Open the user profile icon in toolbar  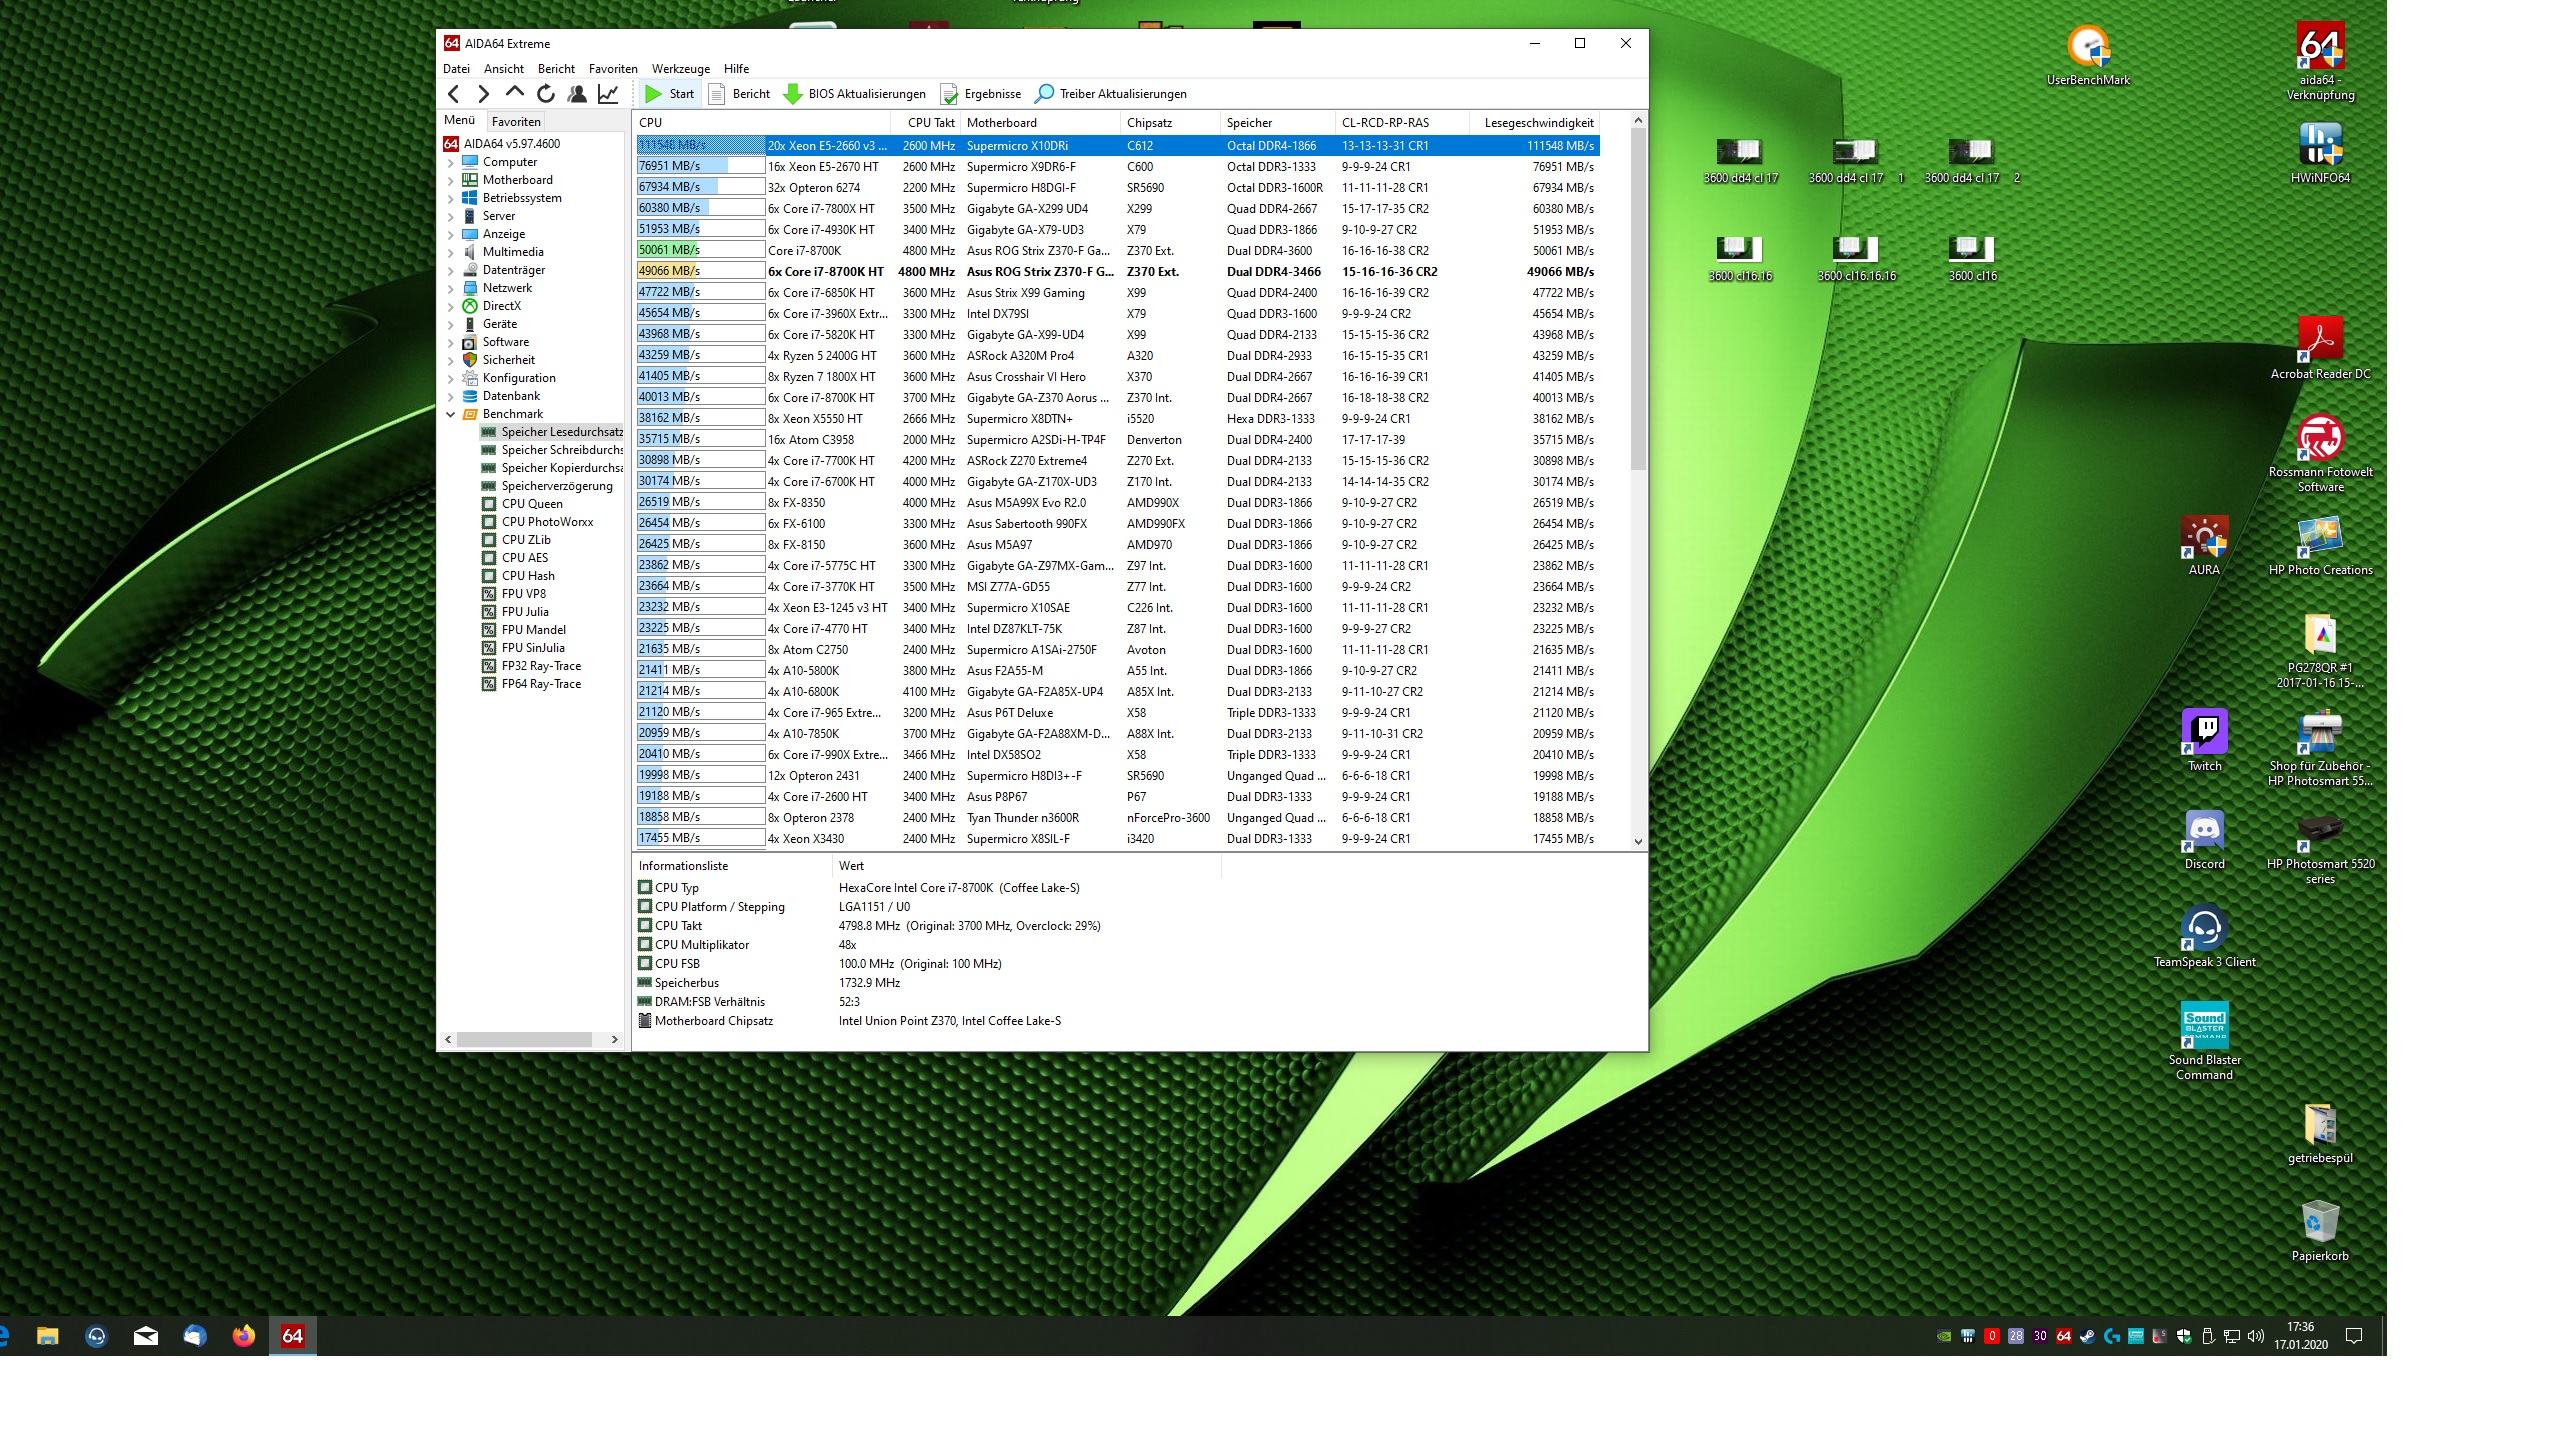click(x=577, y=94)
